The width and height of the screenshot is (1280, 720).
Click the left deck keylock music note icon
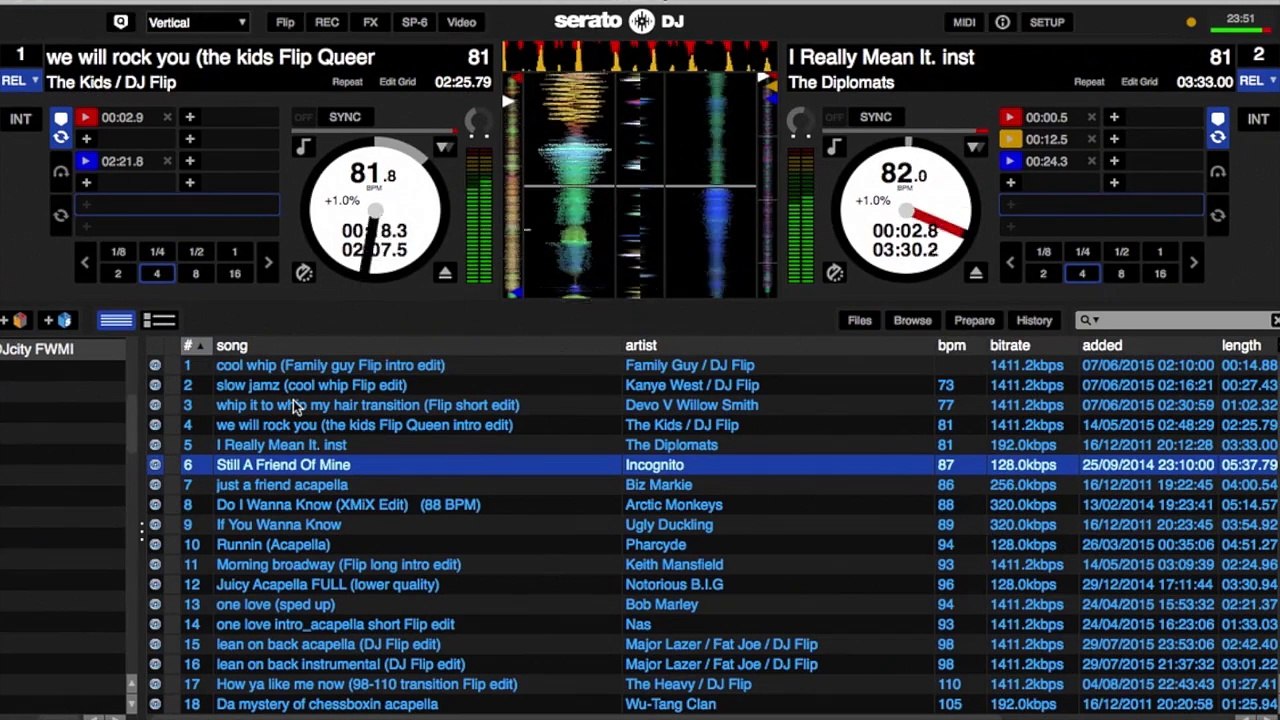coord(303,148)
